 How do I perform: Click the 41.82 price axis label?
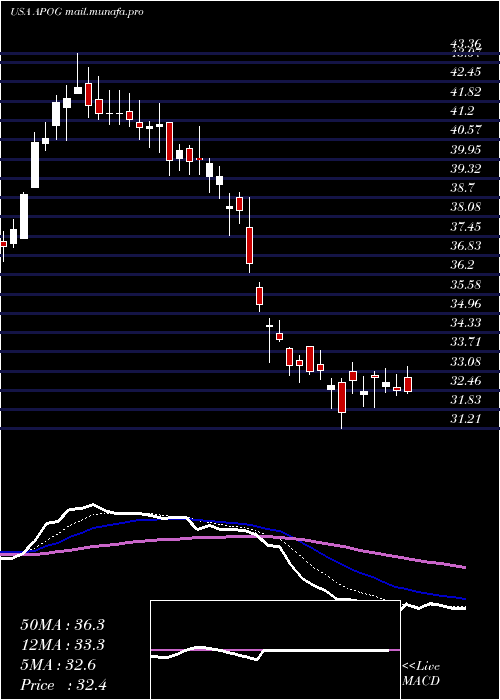click(x=466, y=92)
